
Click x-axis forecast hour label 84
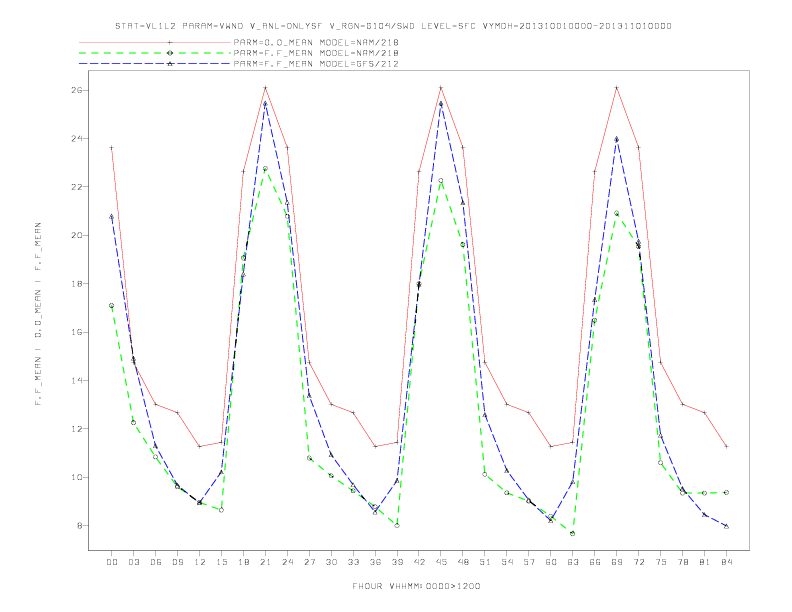(726, 562)
